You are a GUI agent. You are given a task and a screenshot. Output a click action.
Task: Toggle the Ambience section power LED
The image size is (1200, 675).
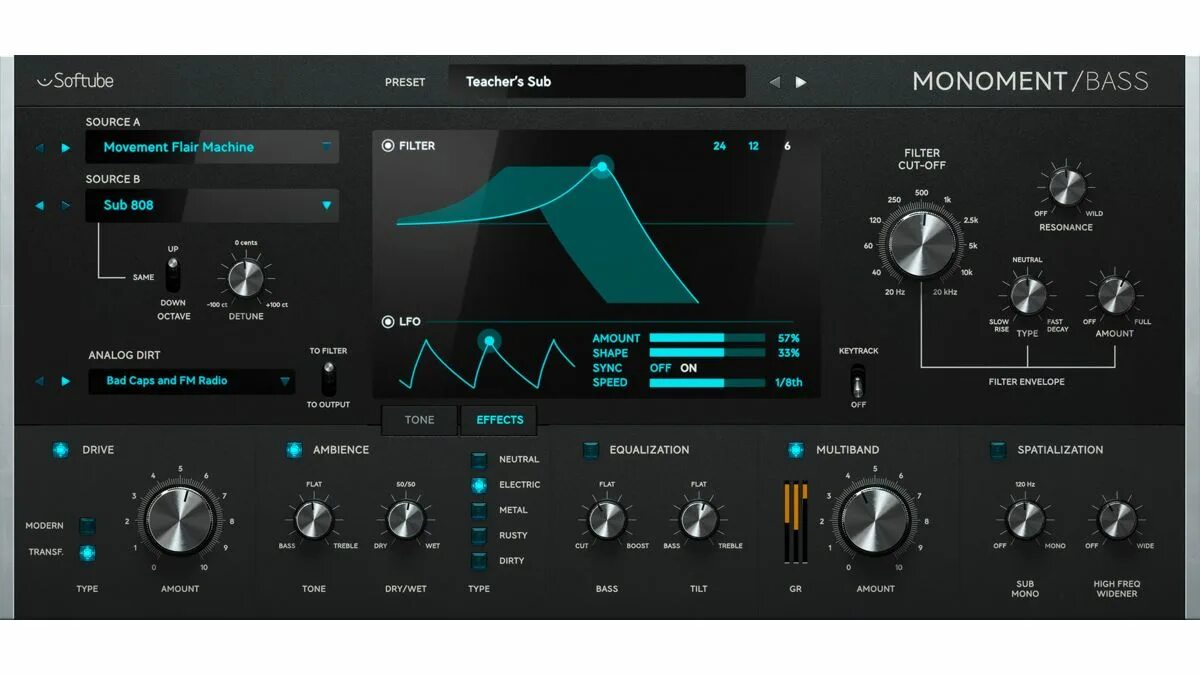294,450
